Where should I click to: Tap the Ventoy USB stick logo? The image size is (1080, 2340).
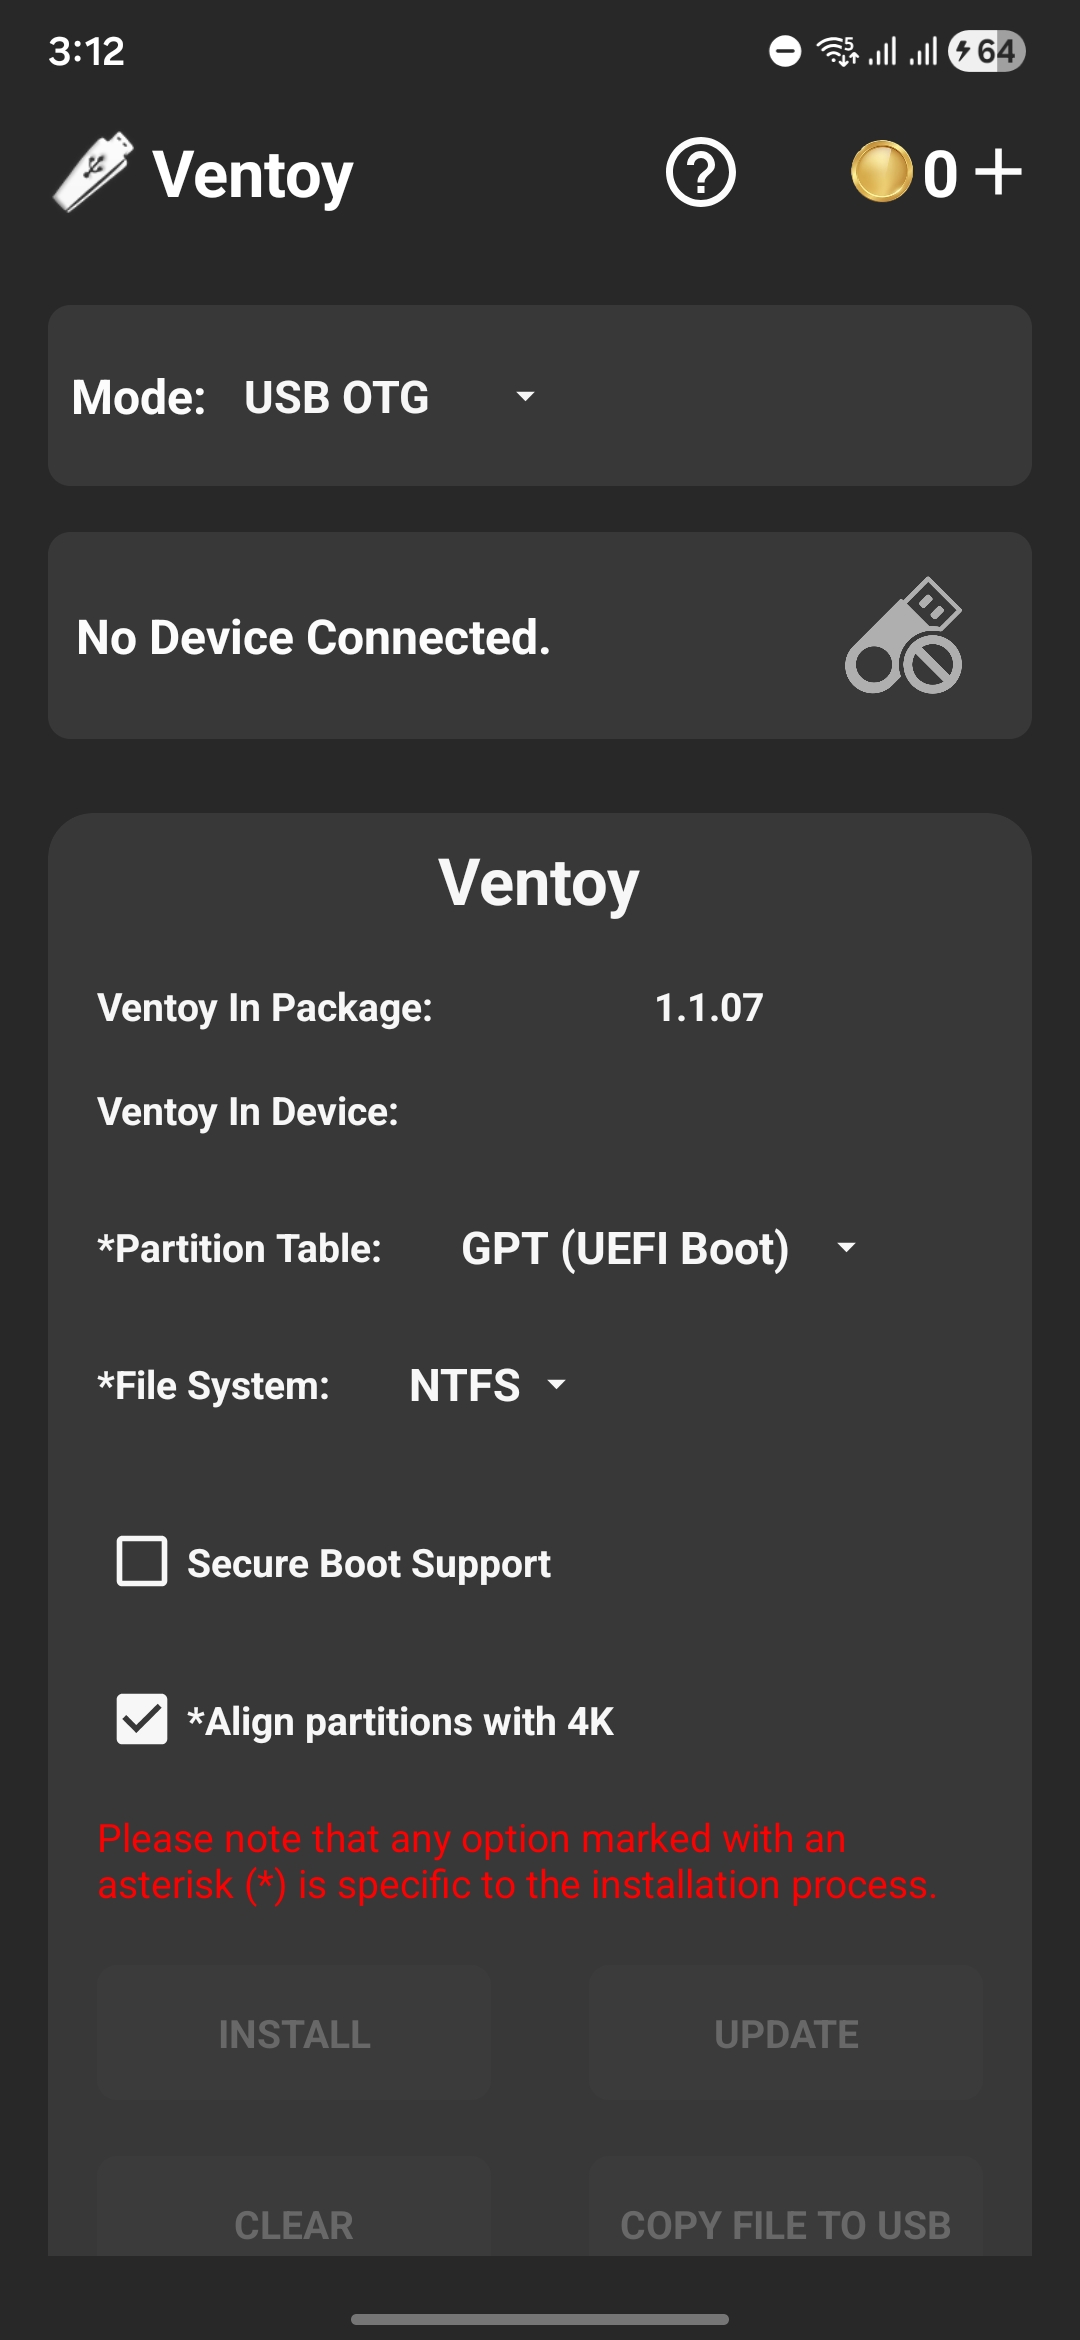pyautogui.click(x=93, y=172)
